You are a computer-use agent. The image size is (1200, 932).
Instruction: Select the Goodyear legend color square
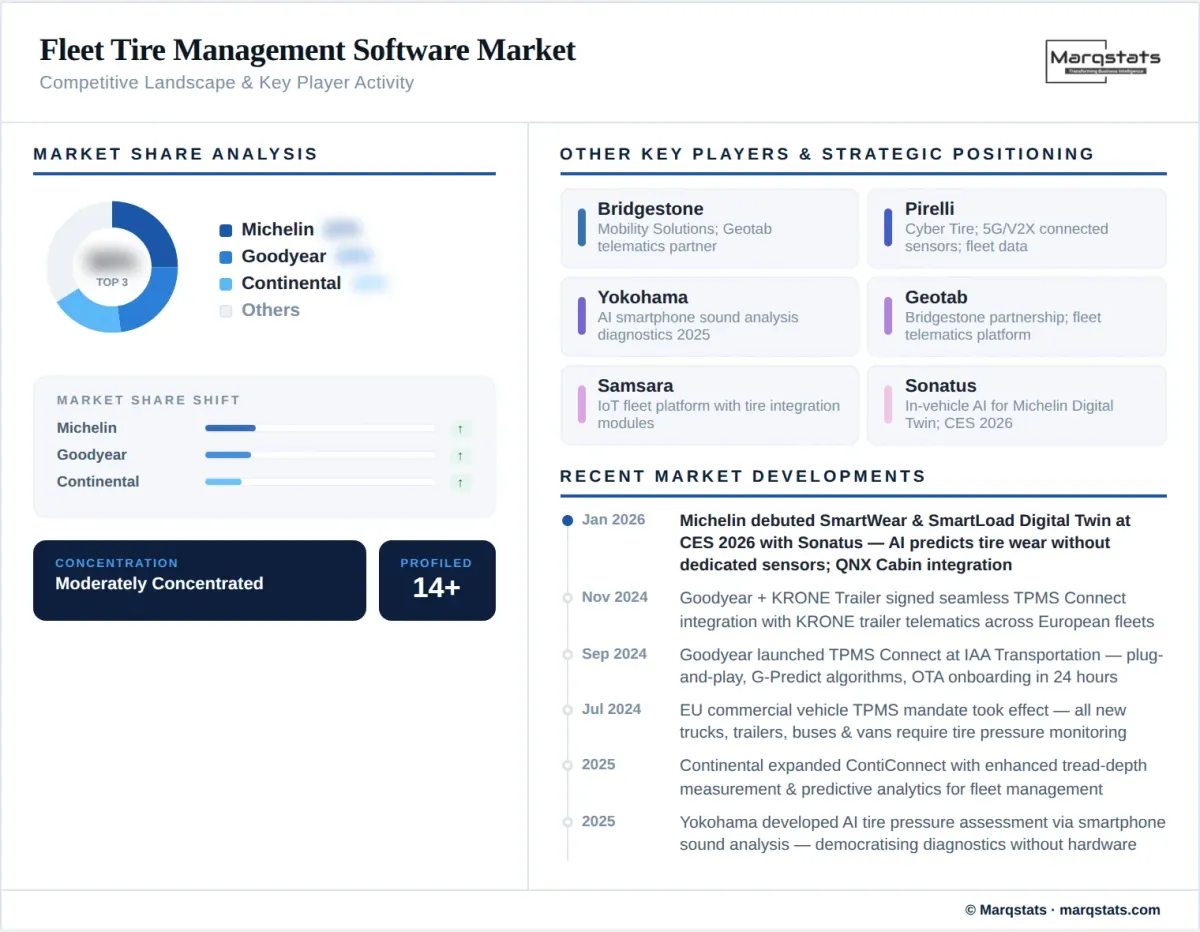coord(225,256)
